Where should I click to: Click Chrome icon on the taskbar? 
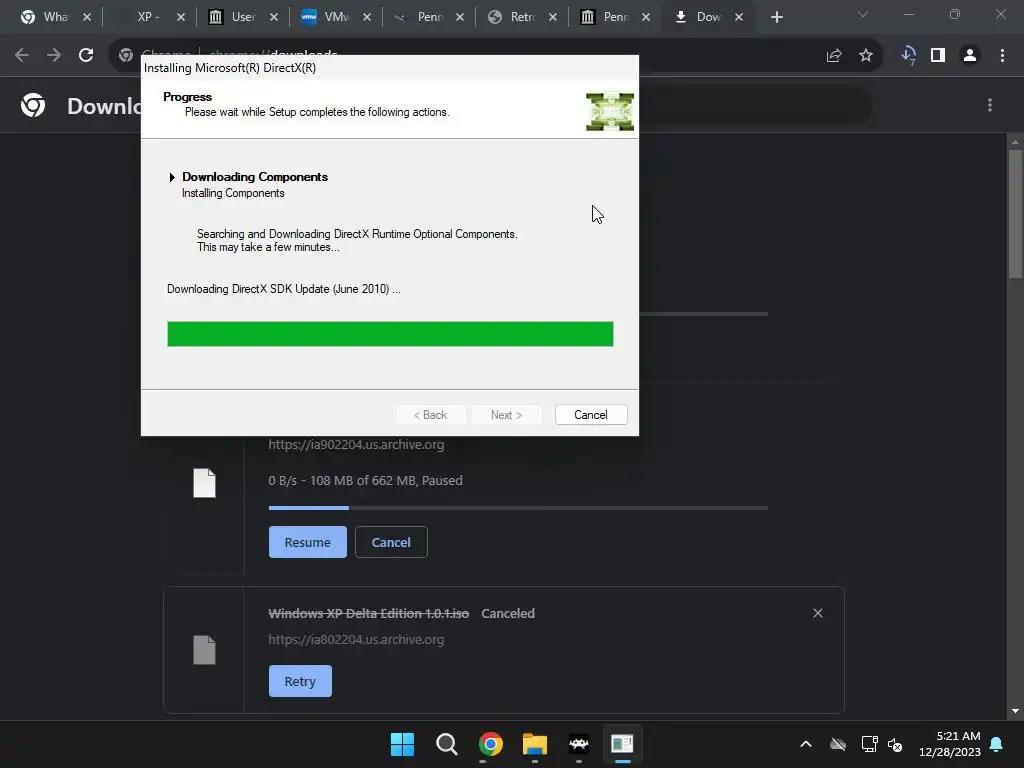(x=490, y=744)
